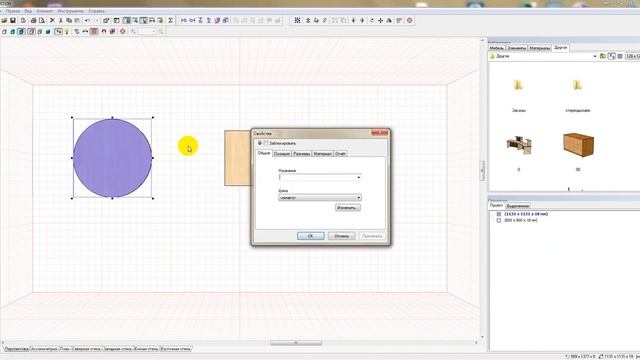
Task: Click the Изменить... button
Action: pos(348,208)
